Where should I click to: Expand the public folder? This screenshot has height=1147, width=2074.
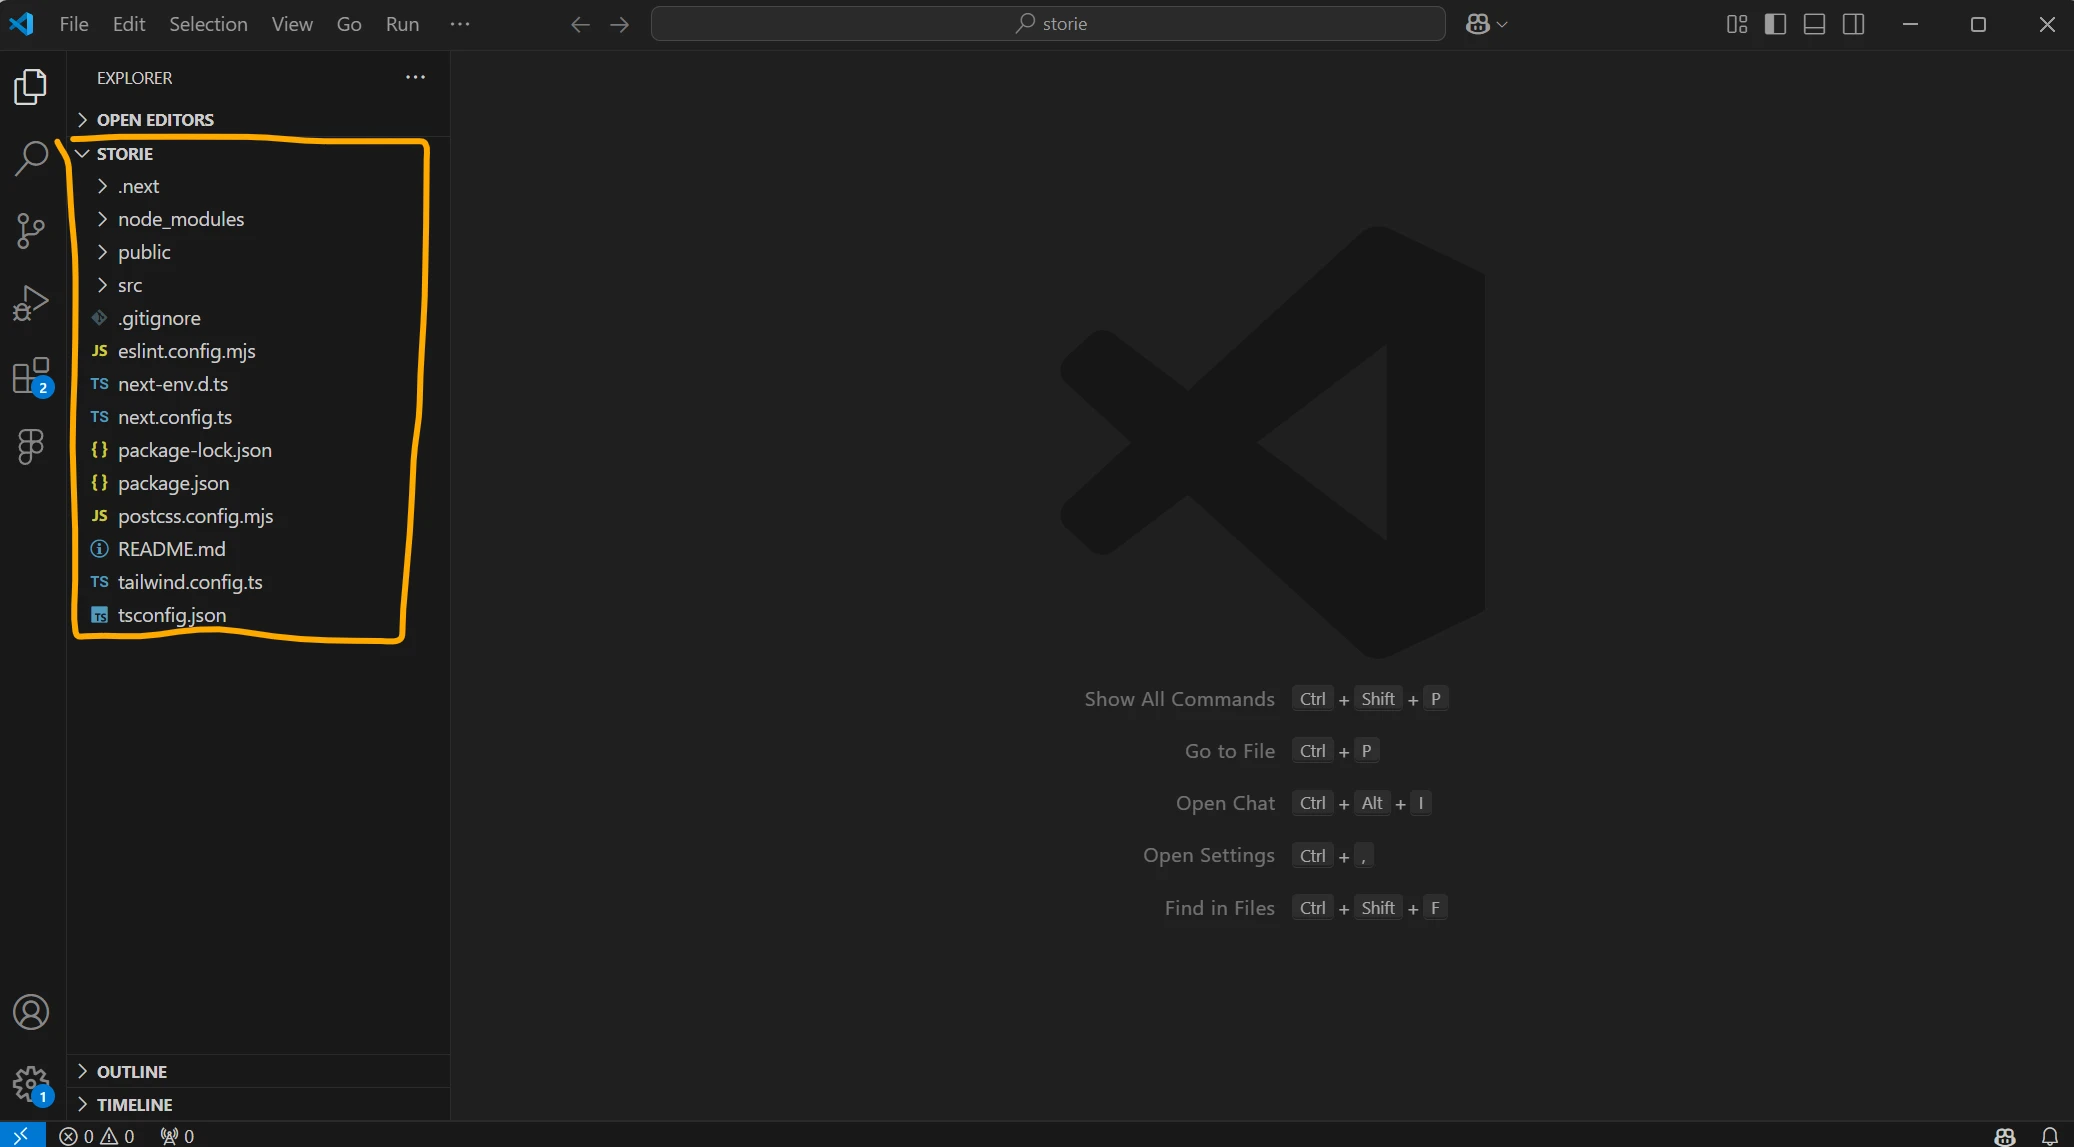[x=258, y=253]
